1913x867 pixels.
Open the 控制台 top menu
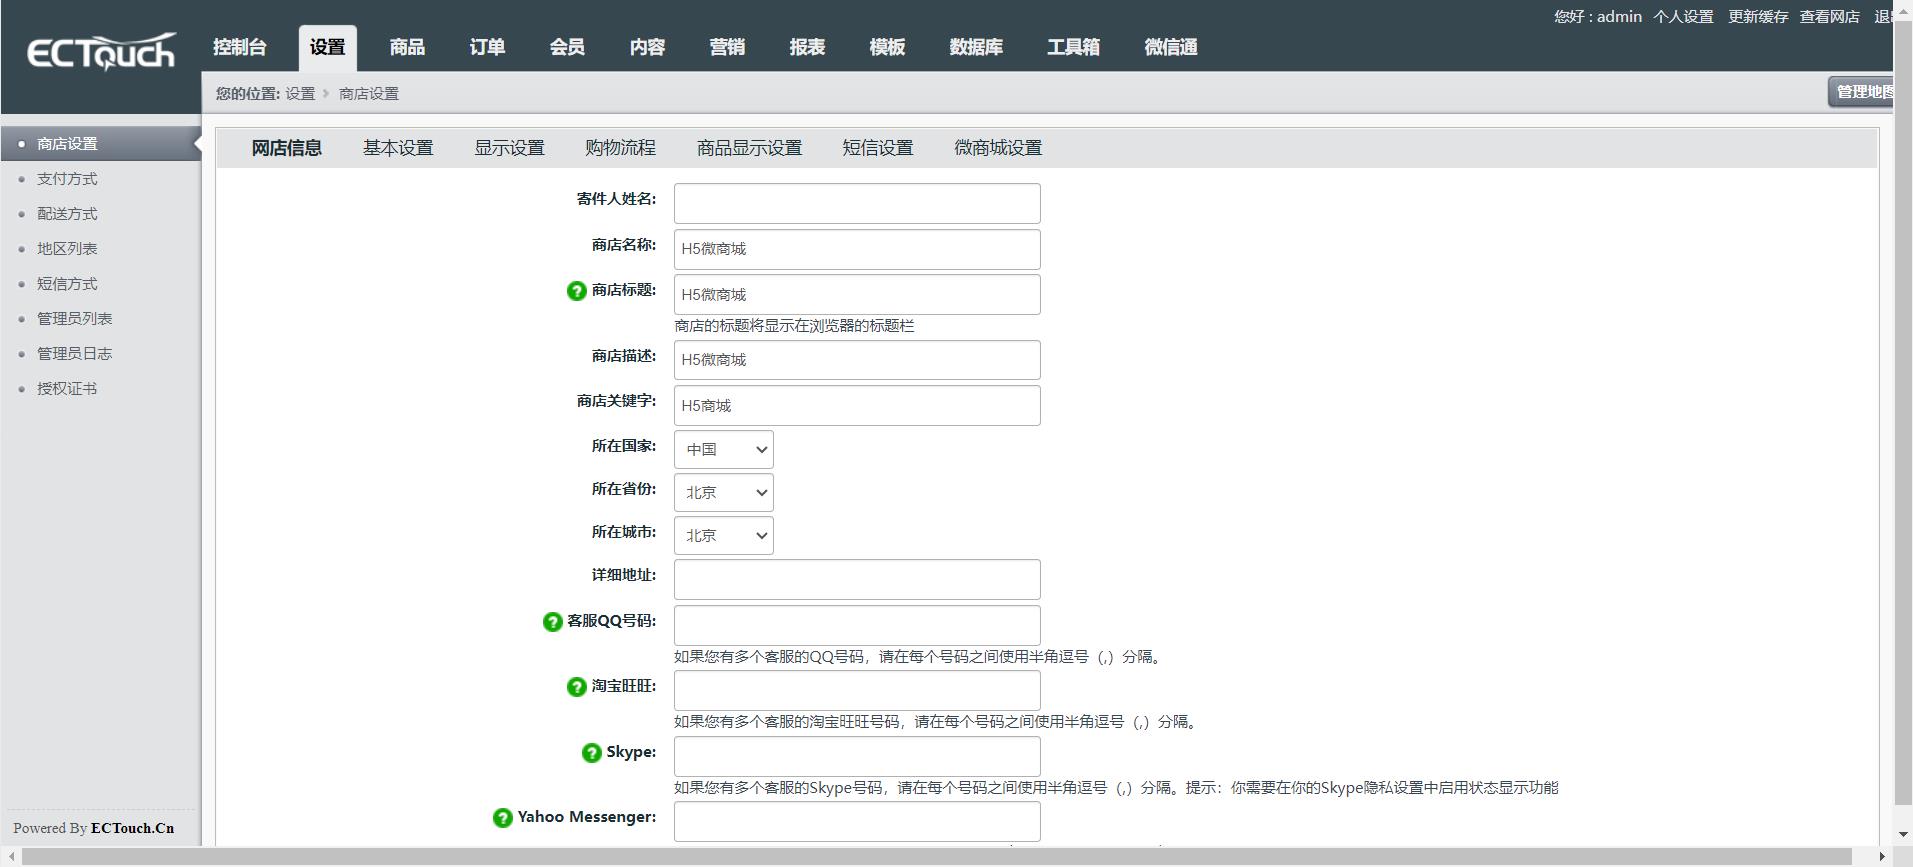coord(240,47)
